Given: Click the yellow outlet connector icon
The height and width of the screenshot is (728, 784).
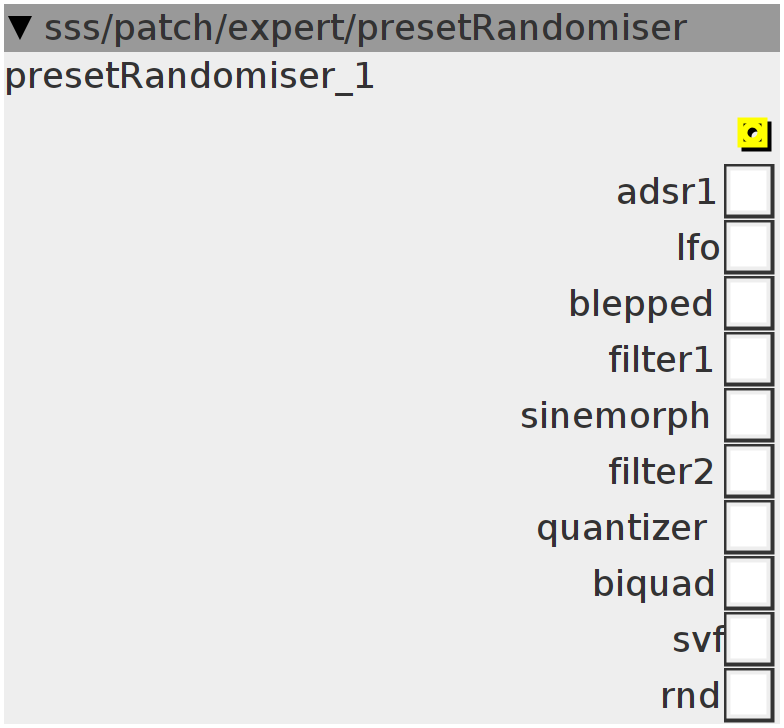Looking at the screenshot, I should point(754,134).
